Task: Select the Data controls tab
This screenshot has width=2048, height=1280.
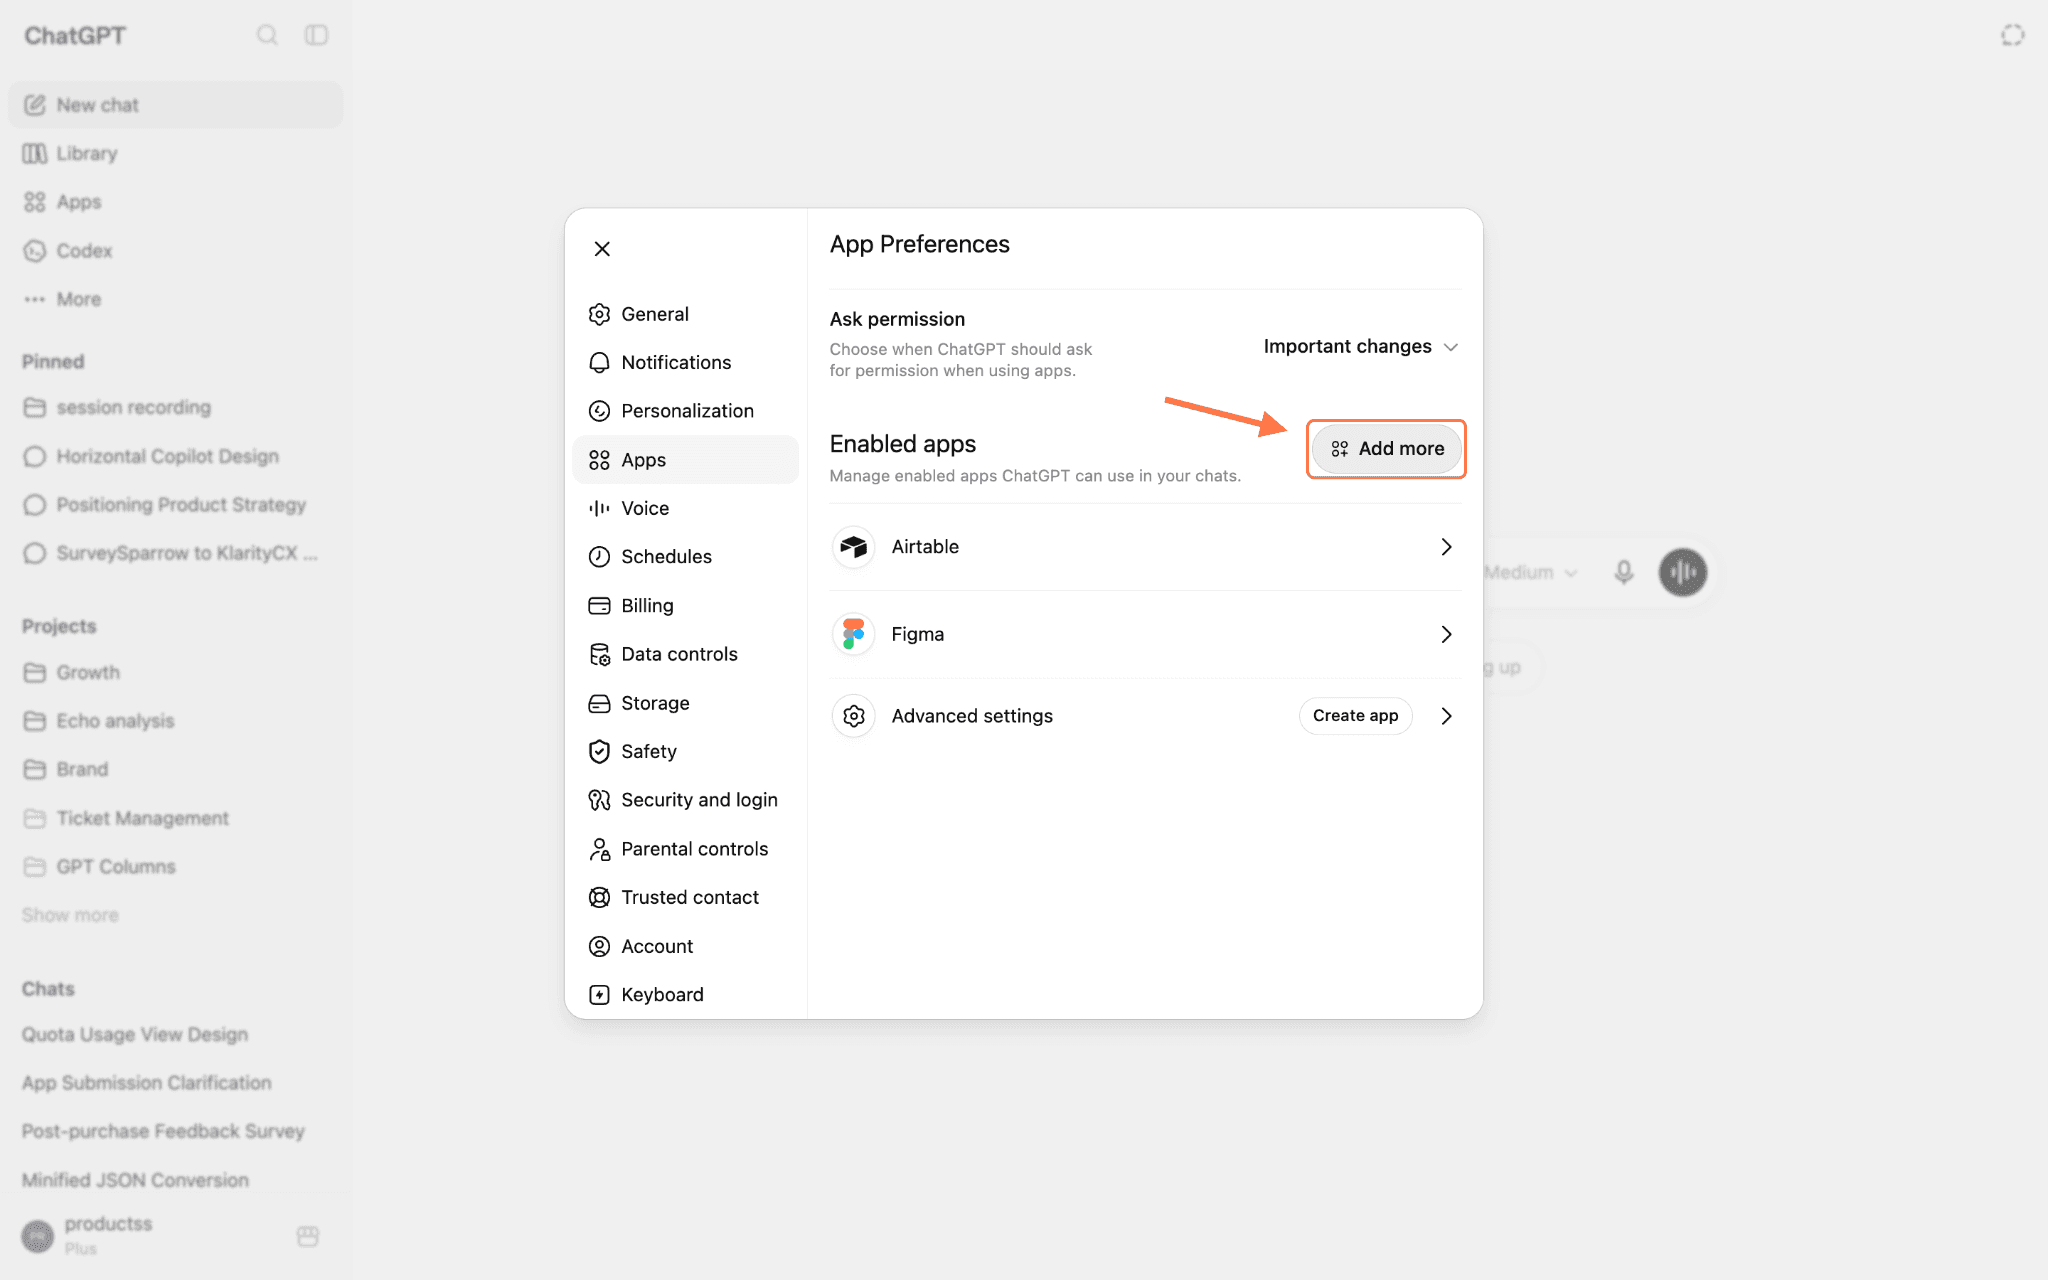Action: click(x=685, y=654)
